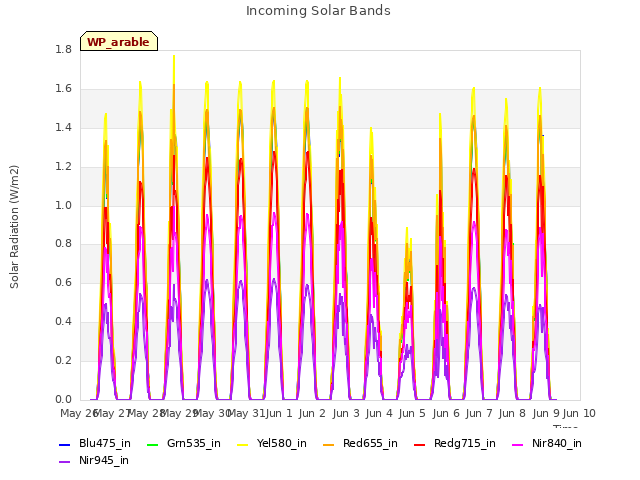Click the blue Blu475_in legend swatch
This screenshot has width=640, height=480.
click(x=64, y=444)
